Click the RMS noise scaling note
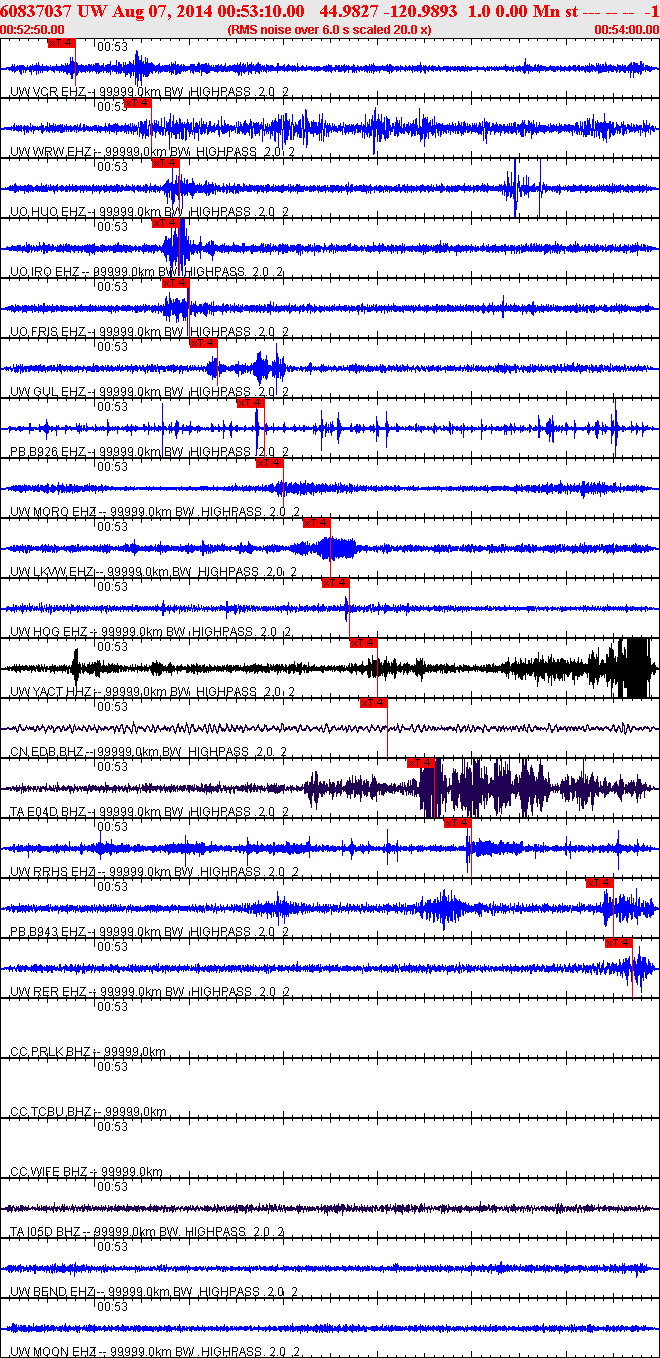This screenshot has width=660, height=1358. click(x=329, y=30)
